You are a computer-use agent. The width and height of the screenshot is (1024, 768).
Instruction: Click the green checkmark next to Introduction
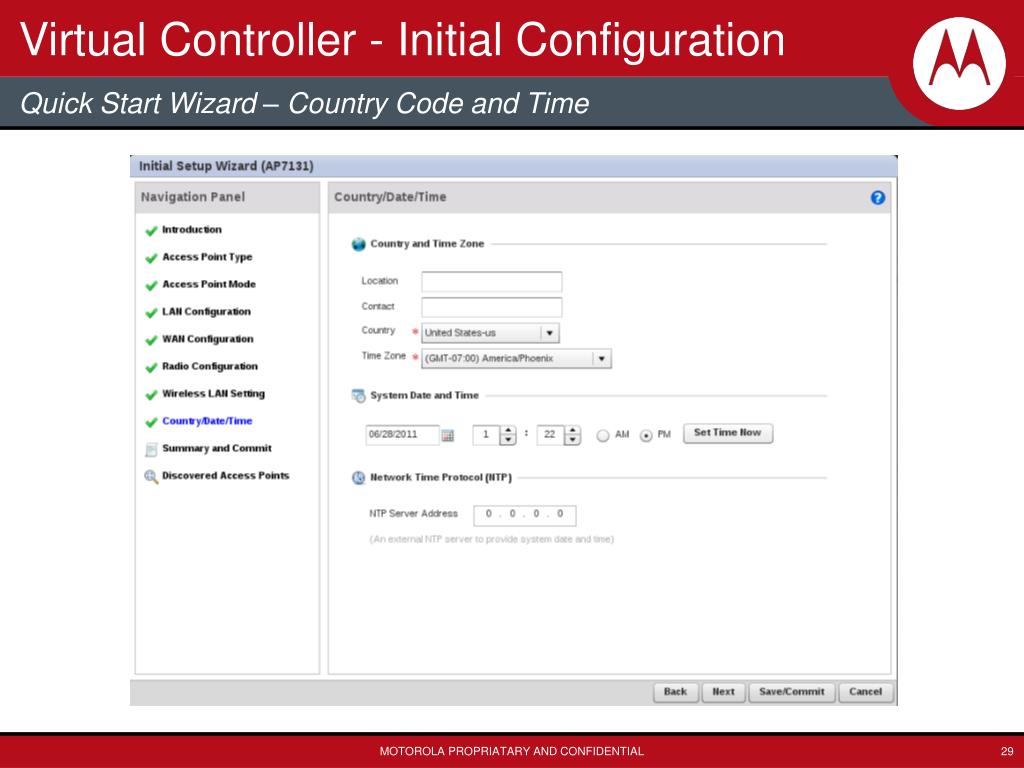[152, 231]
